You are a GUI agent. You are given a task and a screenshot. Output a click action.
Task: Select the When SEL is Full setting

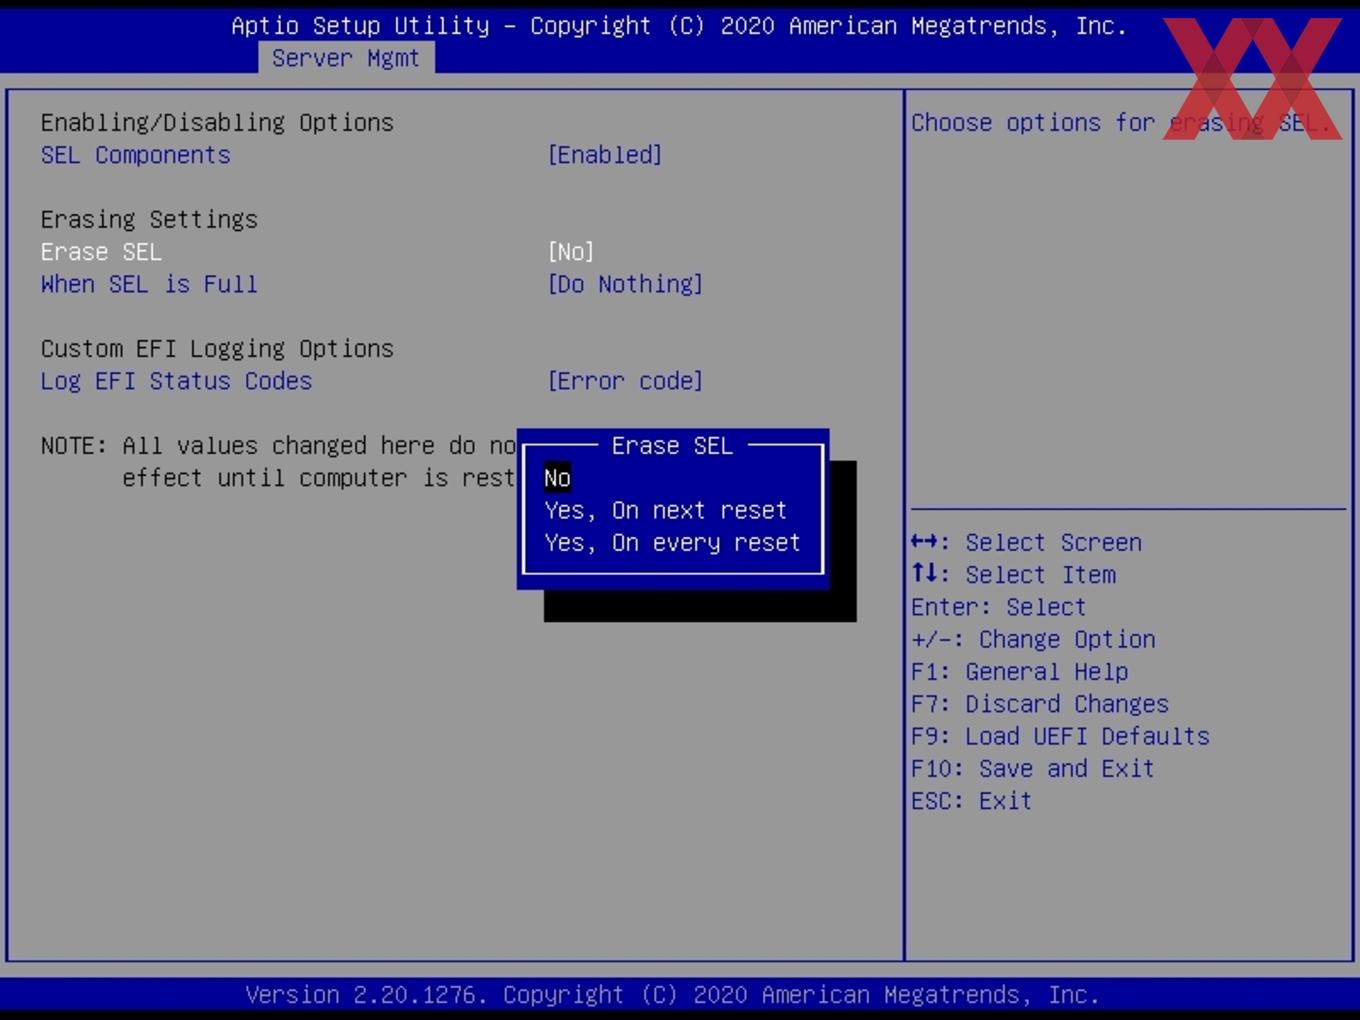149,284
